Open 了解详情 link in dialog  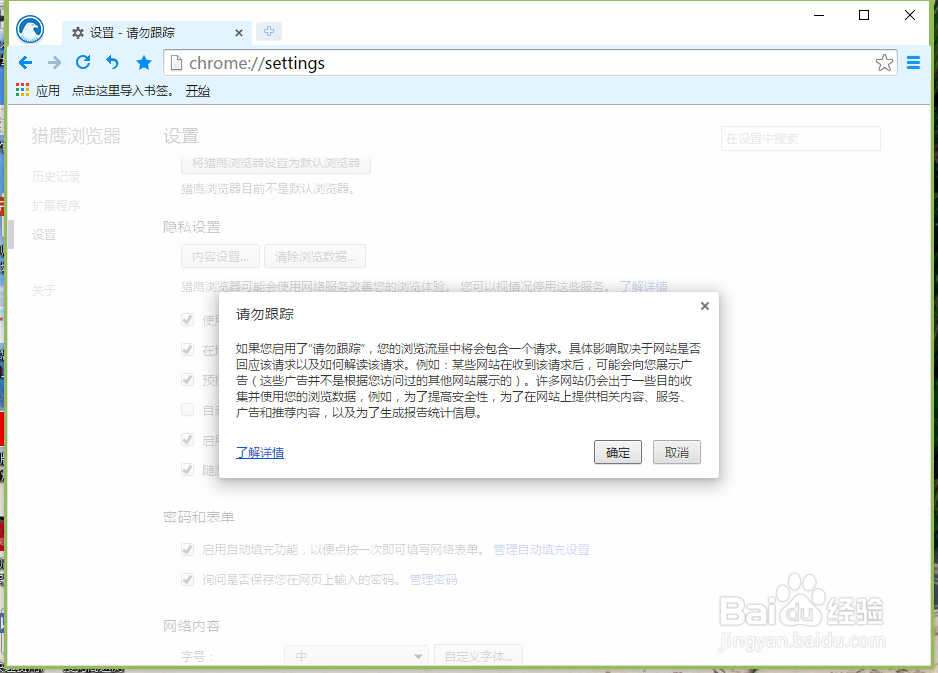click(260, 453)
